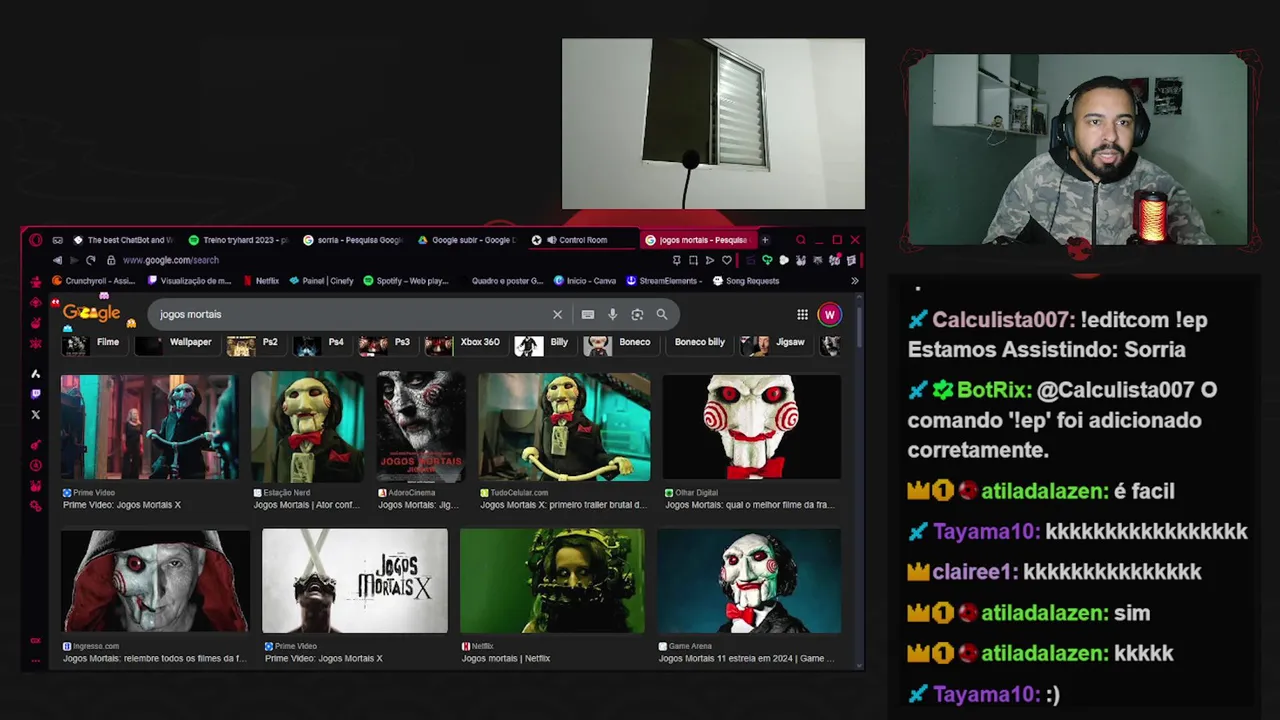Open the Google account avatar W
Screen dimensions: 1280x720
(x=829, y=315)
